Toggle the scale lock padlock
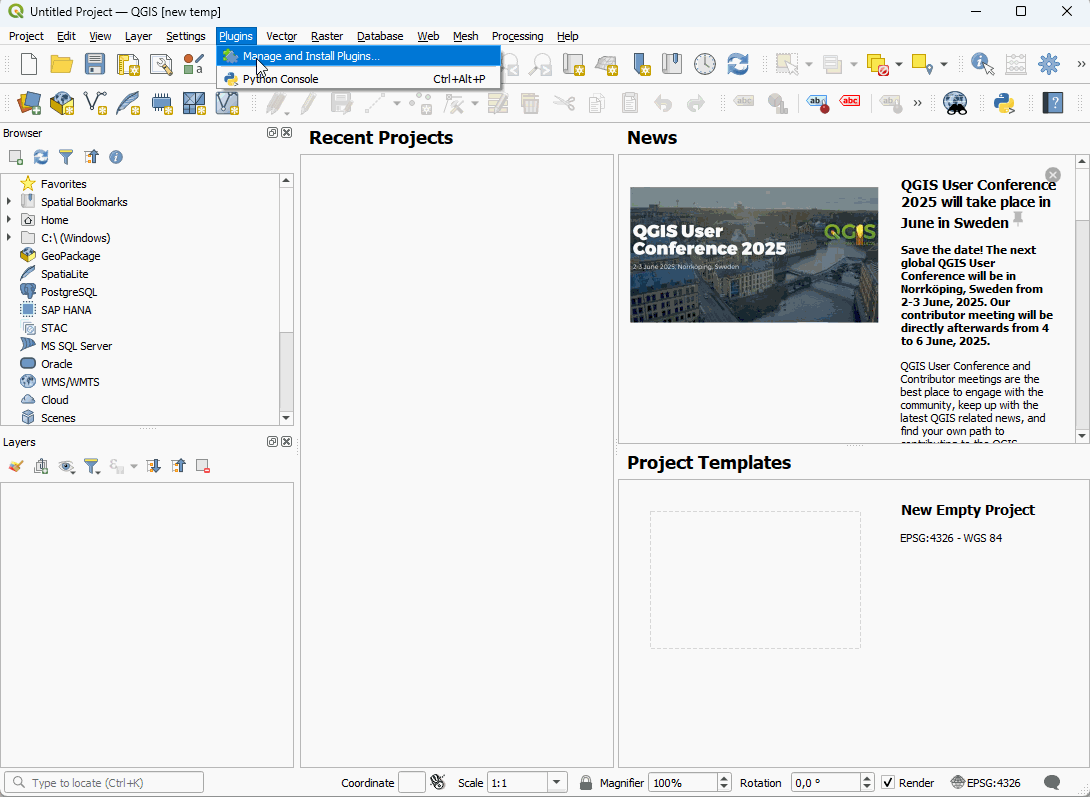The width and height of the screenshot is (1090, 797). pyautogui.click(x=586, y=782)
